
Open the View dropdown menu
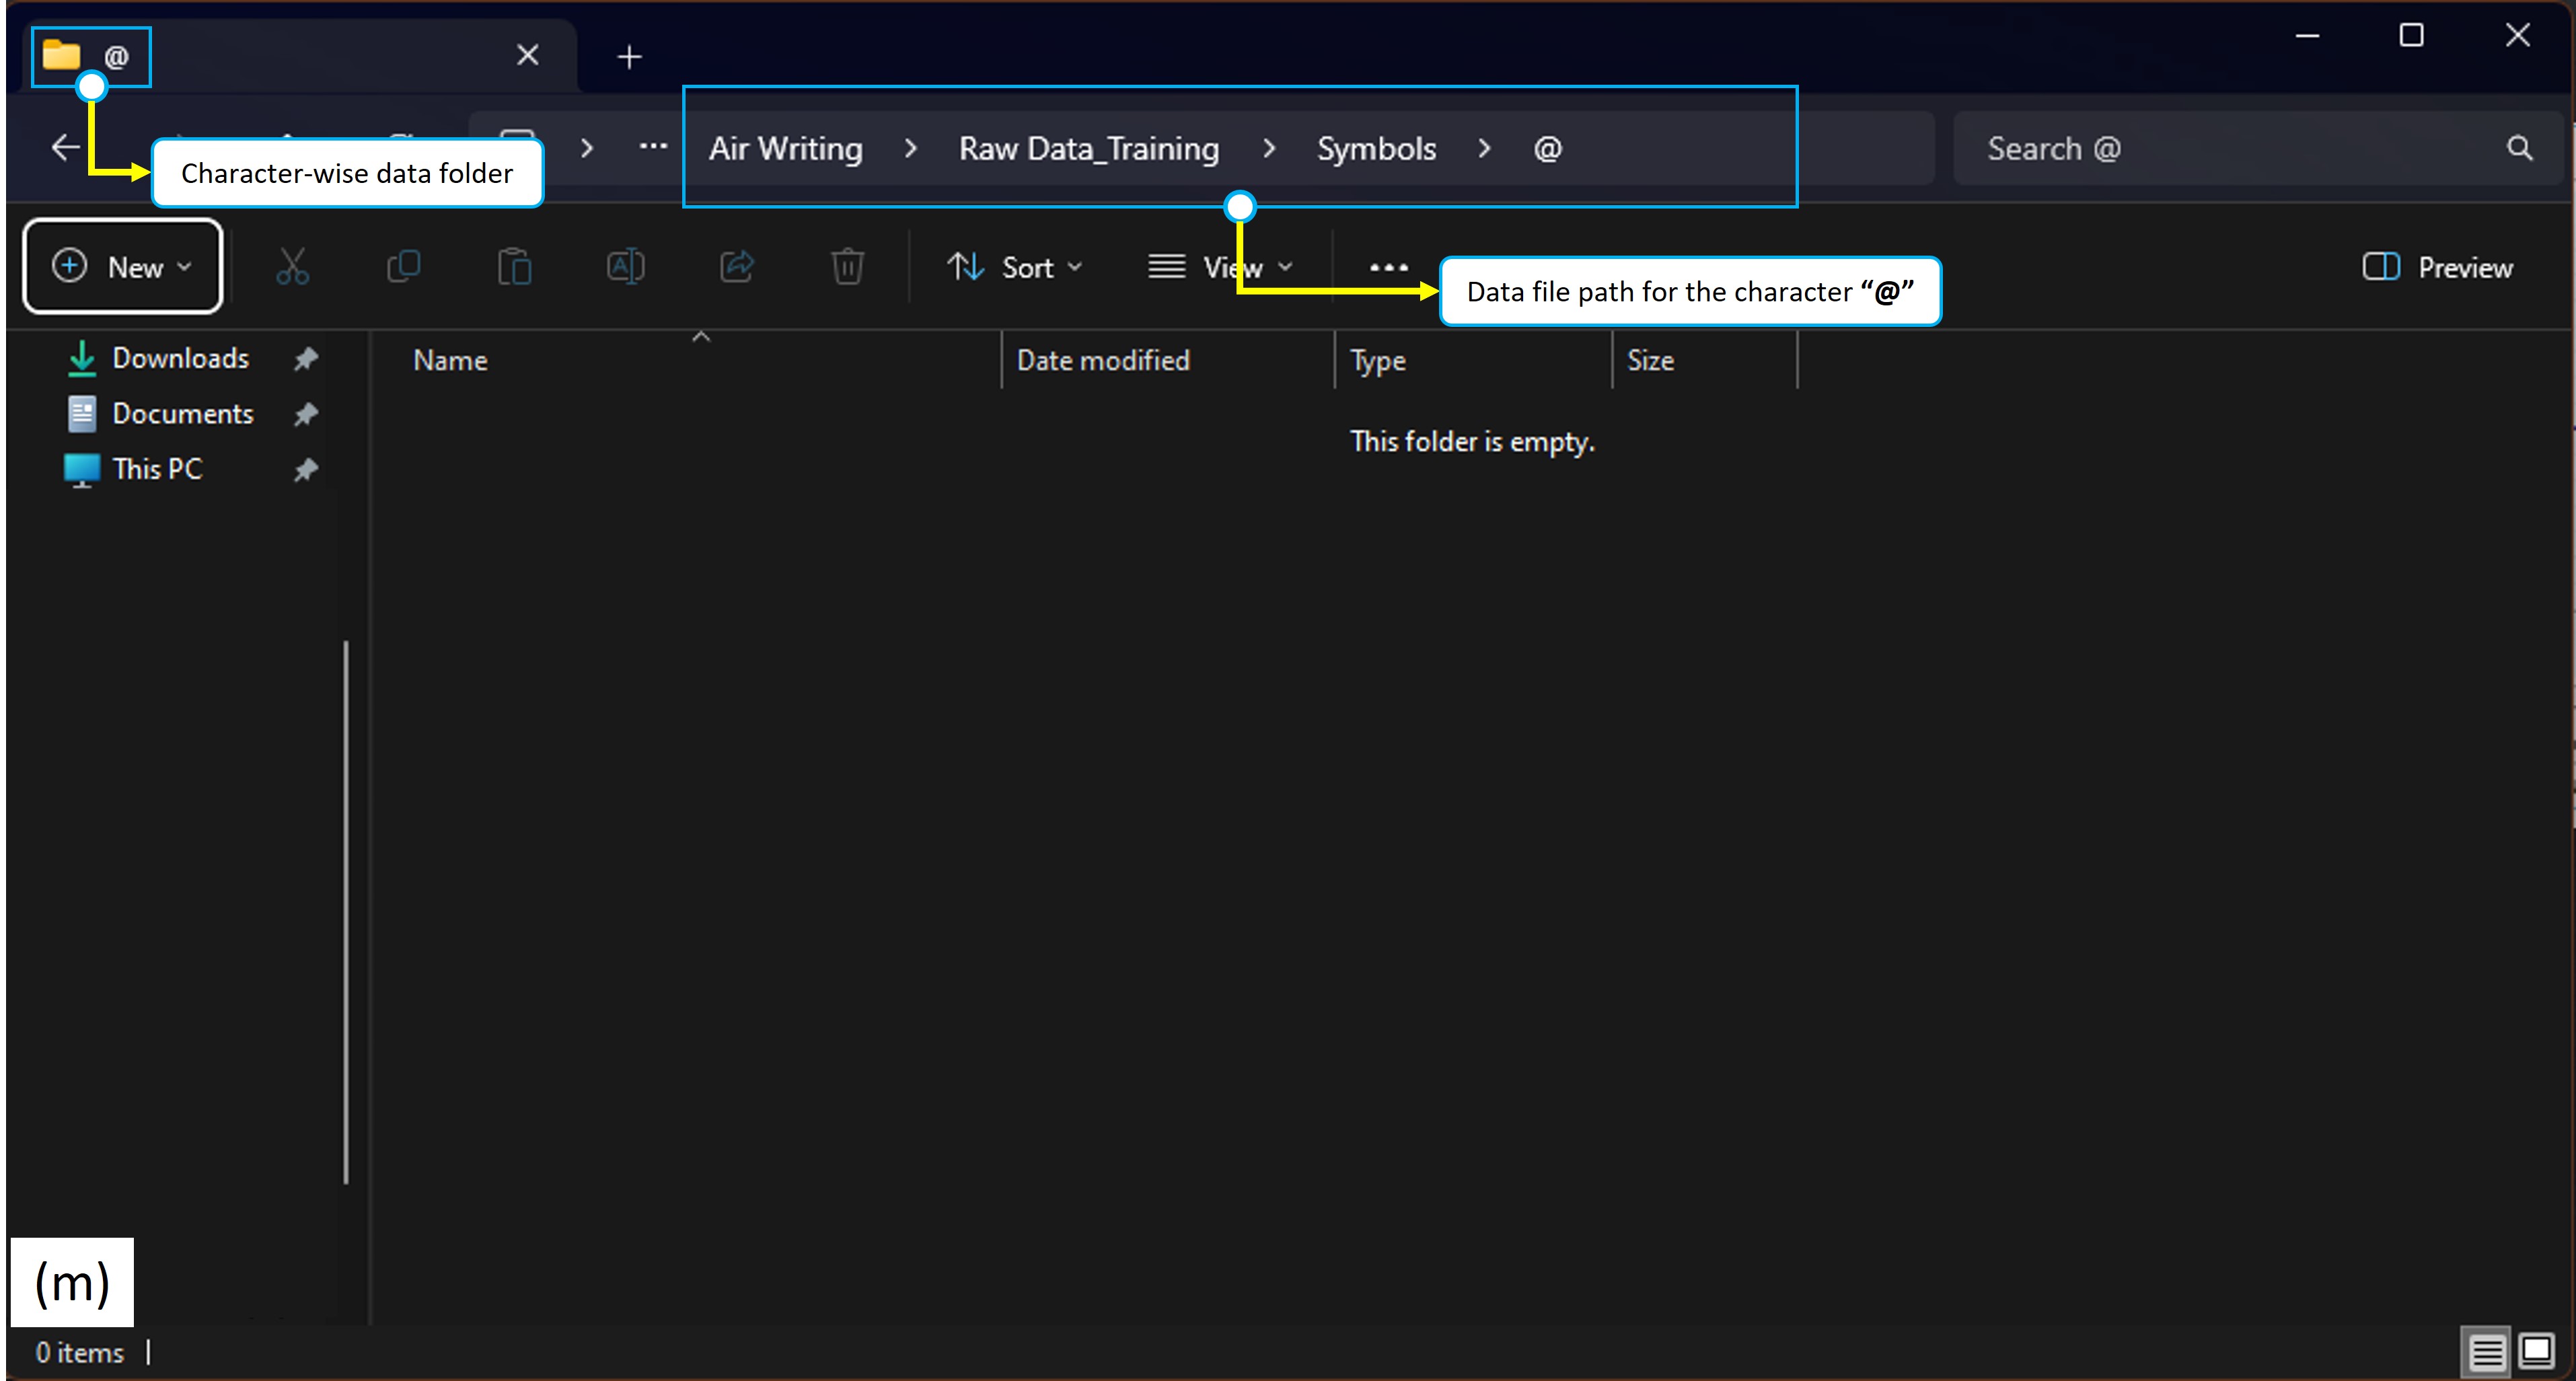(1220, 267)
